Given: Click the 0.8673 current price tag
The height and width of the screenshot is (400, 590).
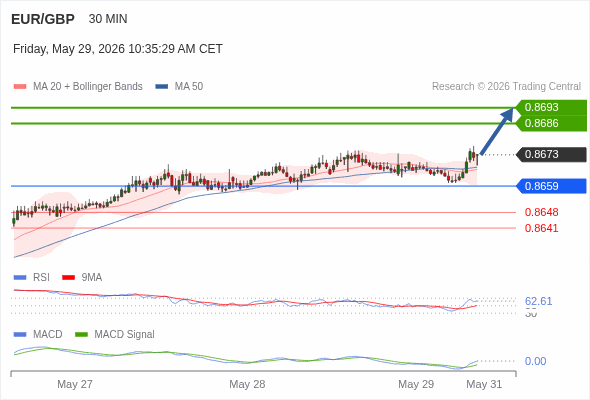Looking at the screenshot, I should click(551, 154).
